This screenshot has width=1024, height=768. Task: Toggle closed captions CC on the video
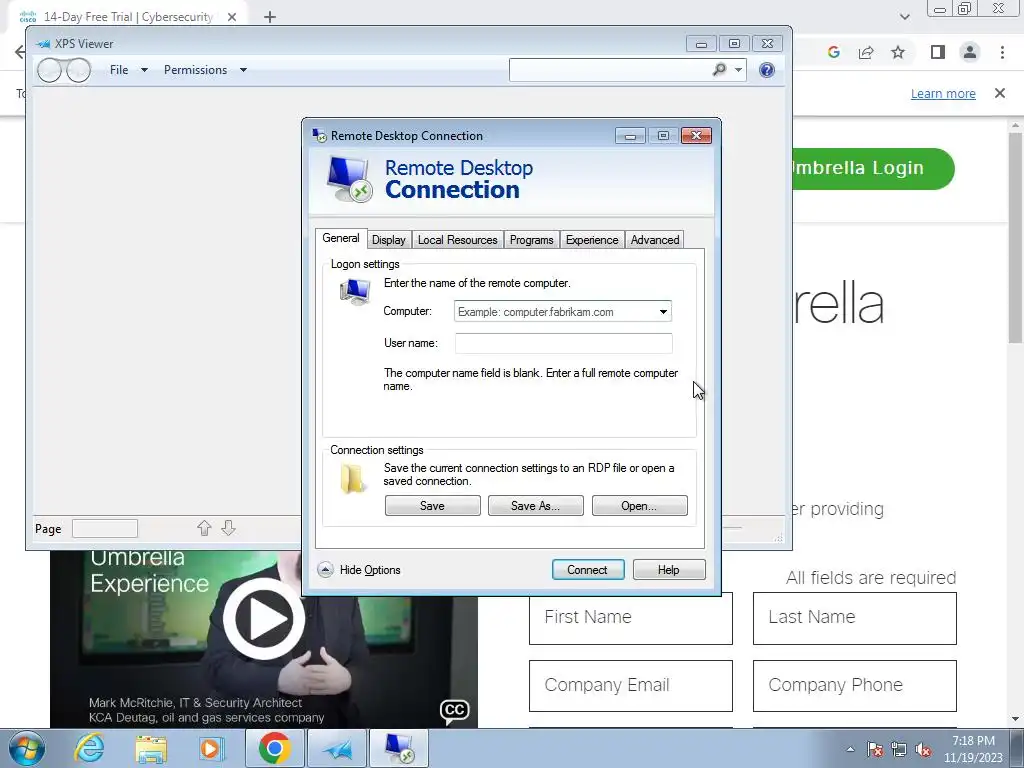(455, 711)
